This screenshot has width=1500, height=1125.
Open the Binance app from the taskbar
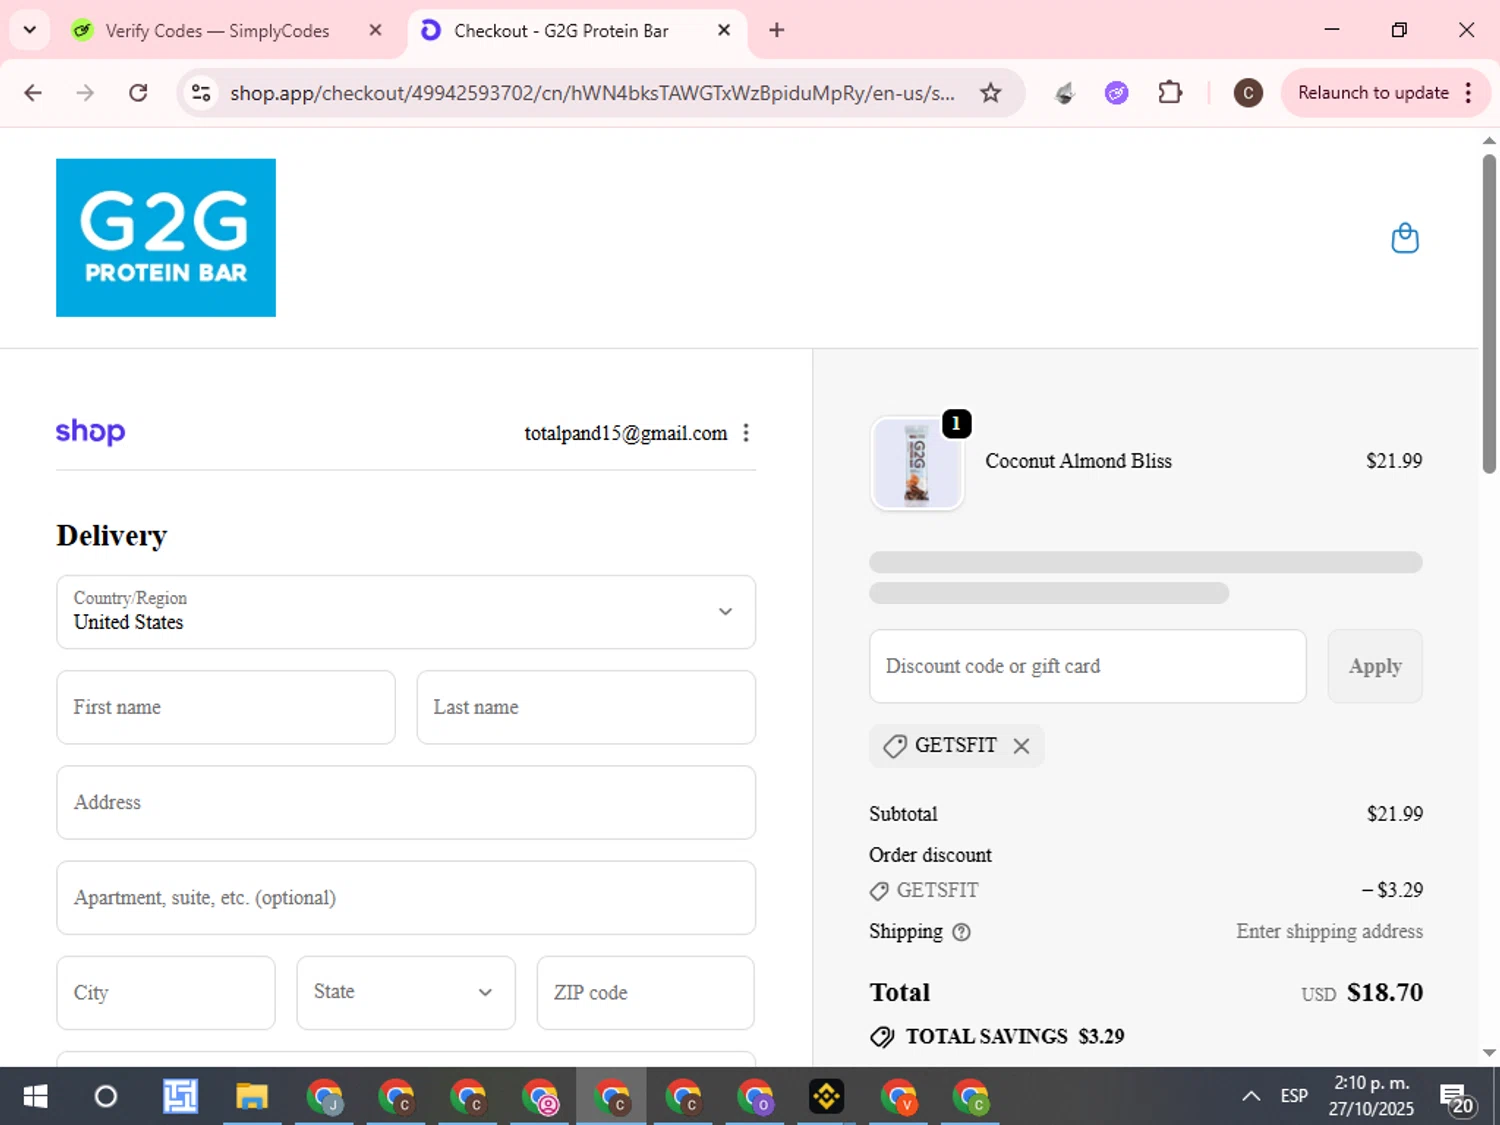[827, 1097]
